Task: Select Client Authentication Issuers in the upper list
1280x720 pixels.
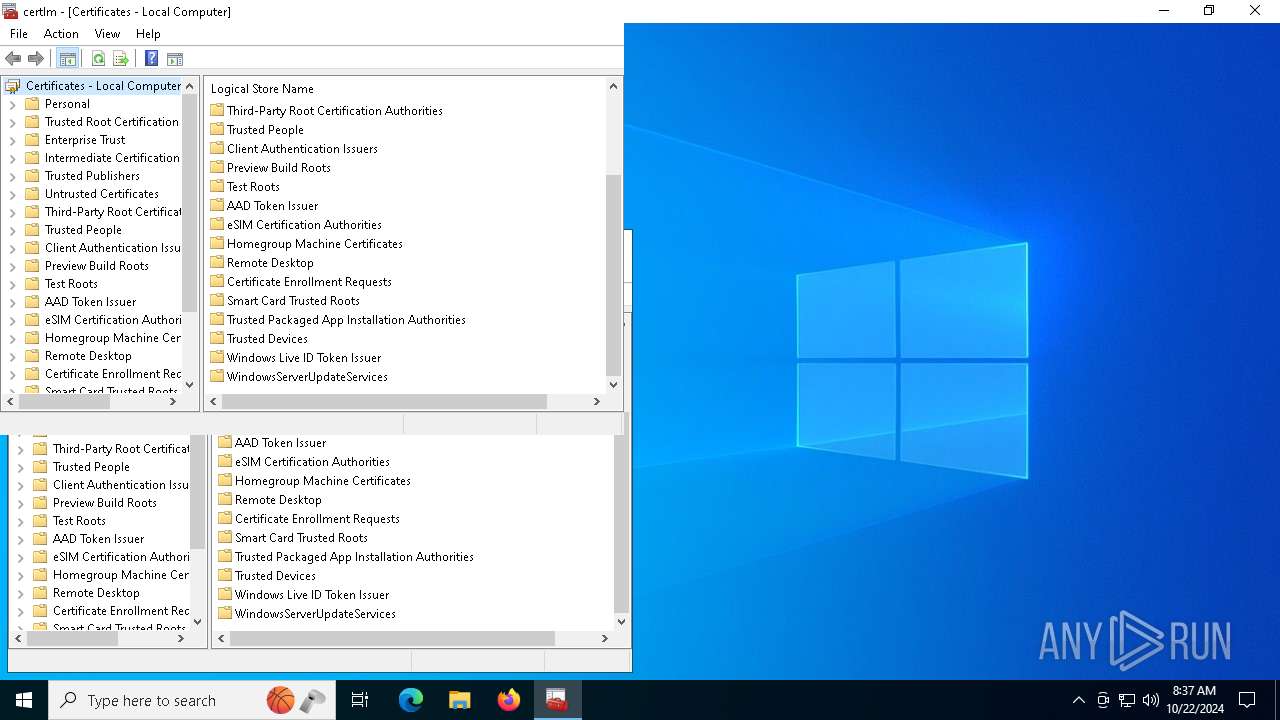Action: click(302, 149)
